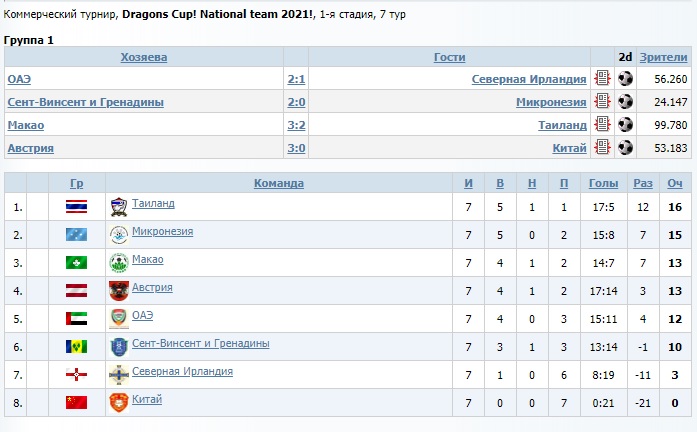Sort standings by Голы column
Image resolution: width=697 pixels, height=432 pixels.
point(604,183)
